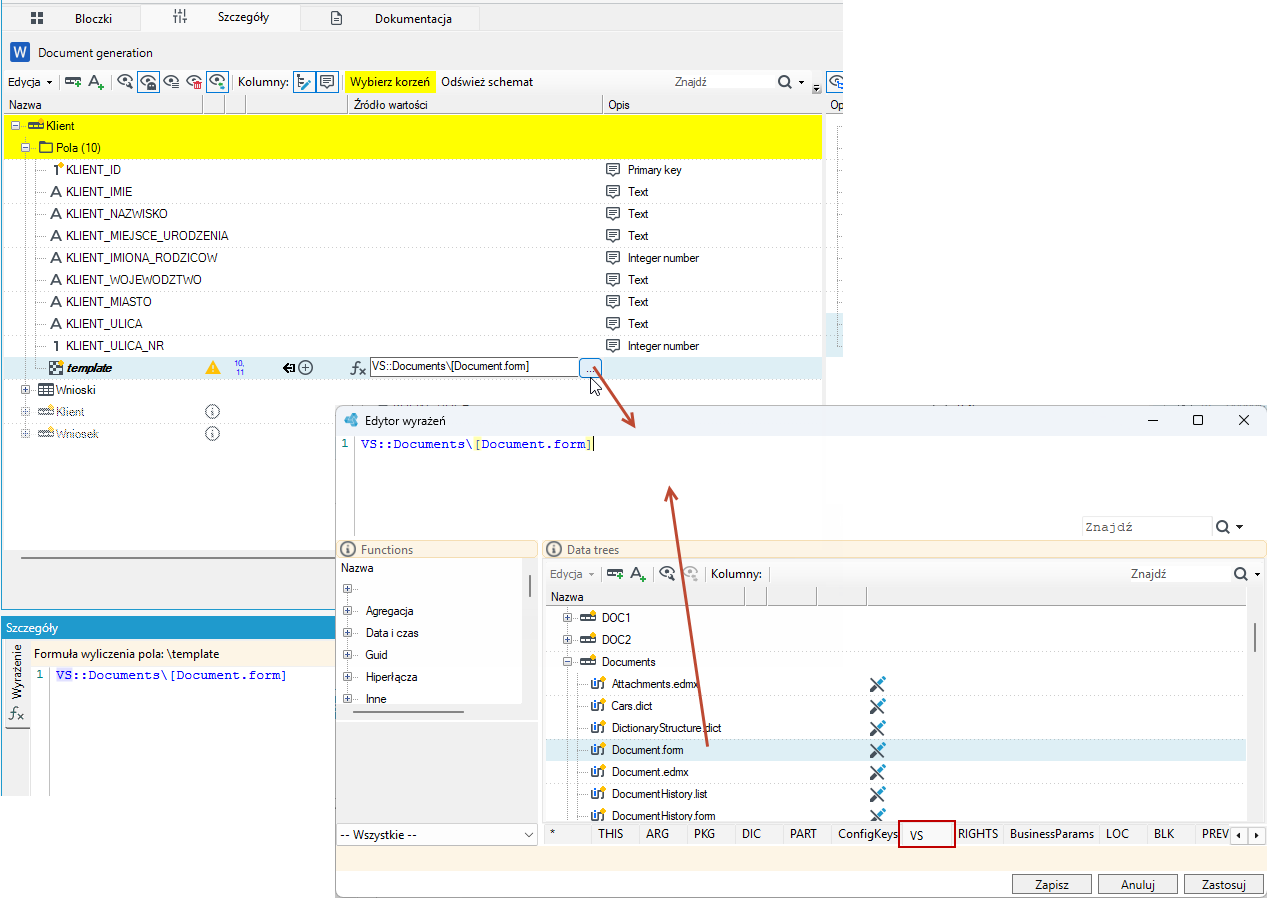Click the info icon on the Wniosek row
This screenshot has height=902, width=1267.
click(212, 434)
